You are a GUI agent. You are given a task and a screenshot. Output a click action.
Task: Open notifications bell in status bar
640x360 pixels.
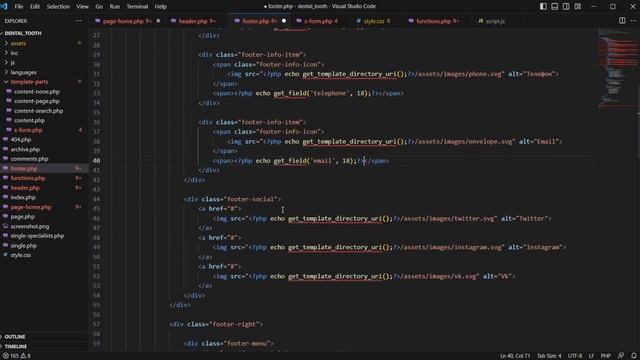pyautogui.click(x=634, y=356)
